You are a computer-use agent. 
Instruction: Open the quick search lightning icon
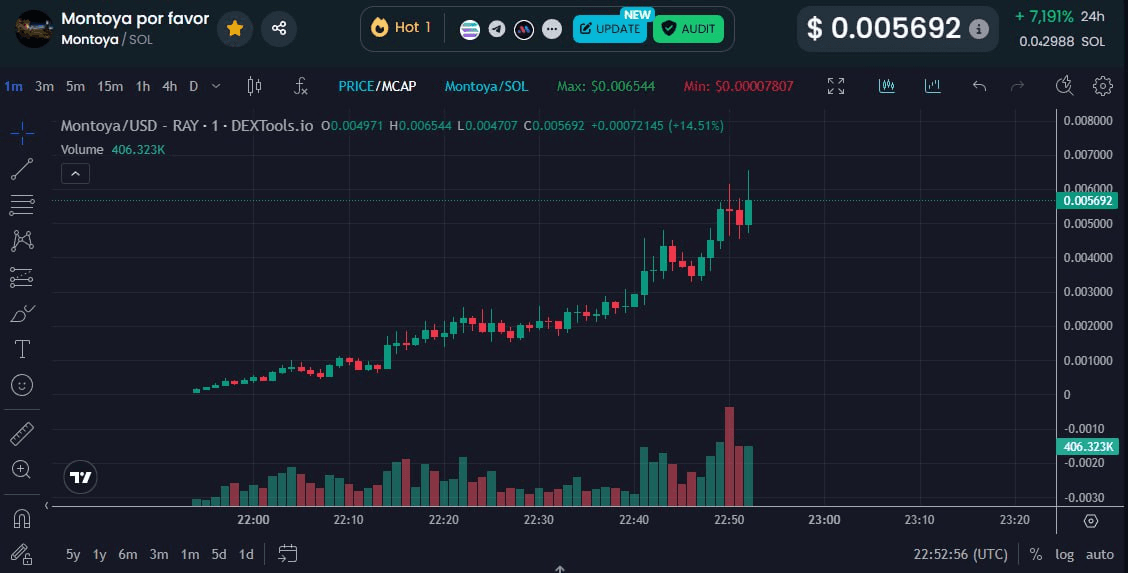1065,86
